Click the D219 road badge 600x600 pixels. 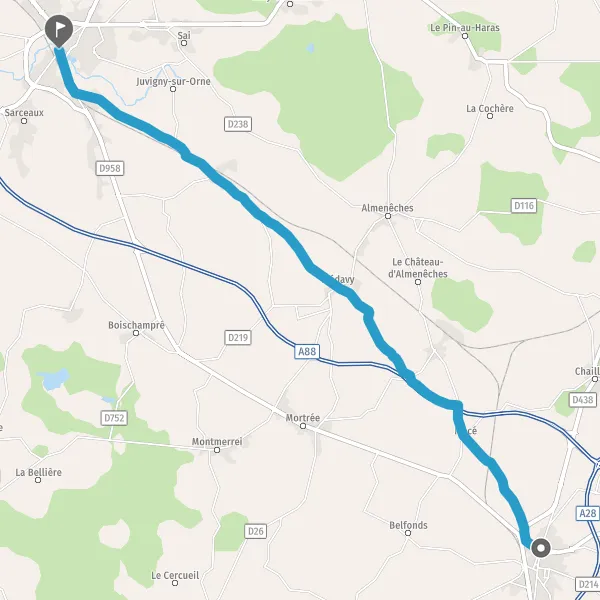point(238,338)
